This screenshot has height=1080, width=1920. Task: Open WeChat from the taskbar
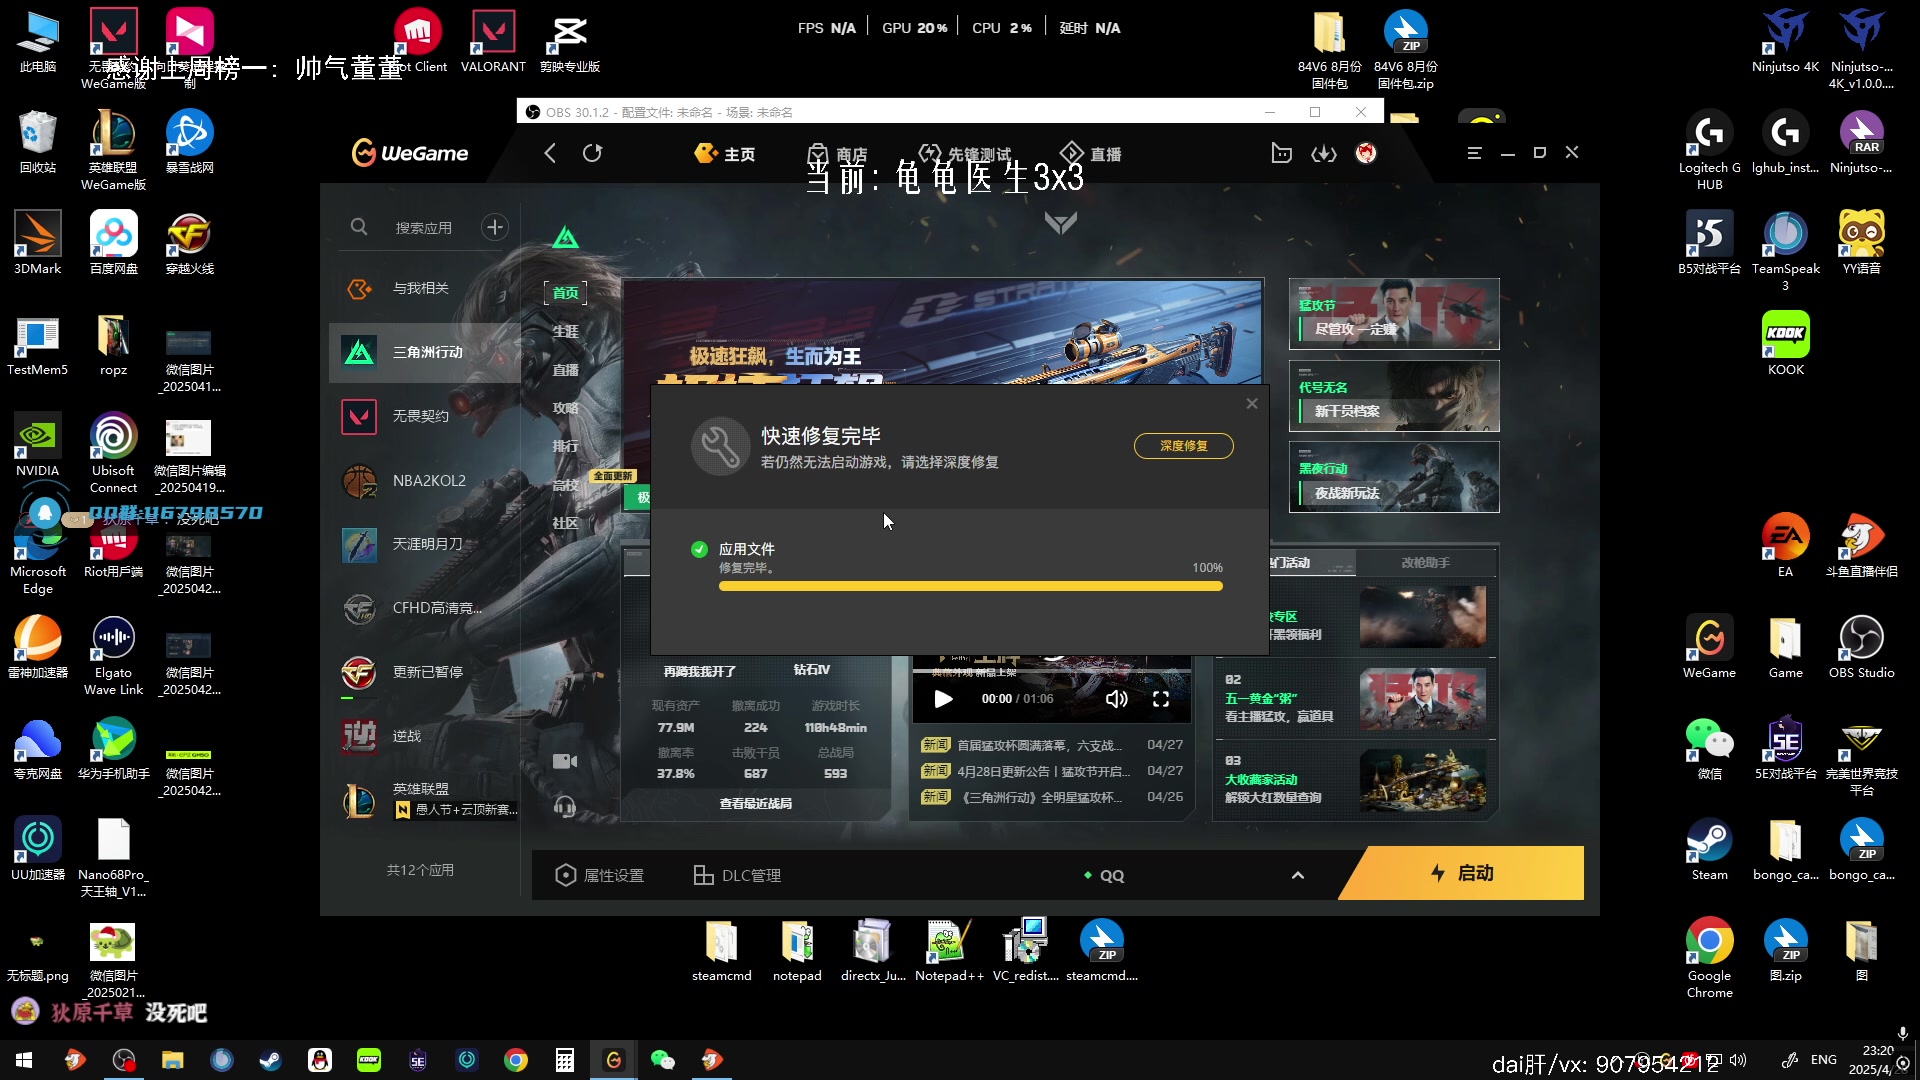coord(662,1060)
